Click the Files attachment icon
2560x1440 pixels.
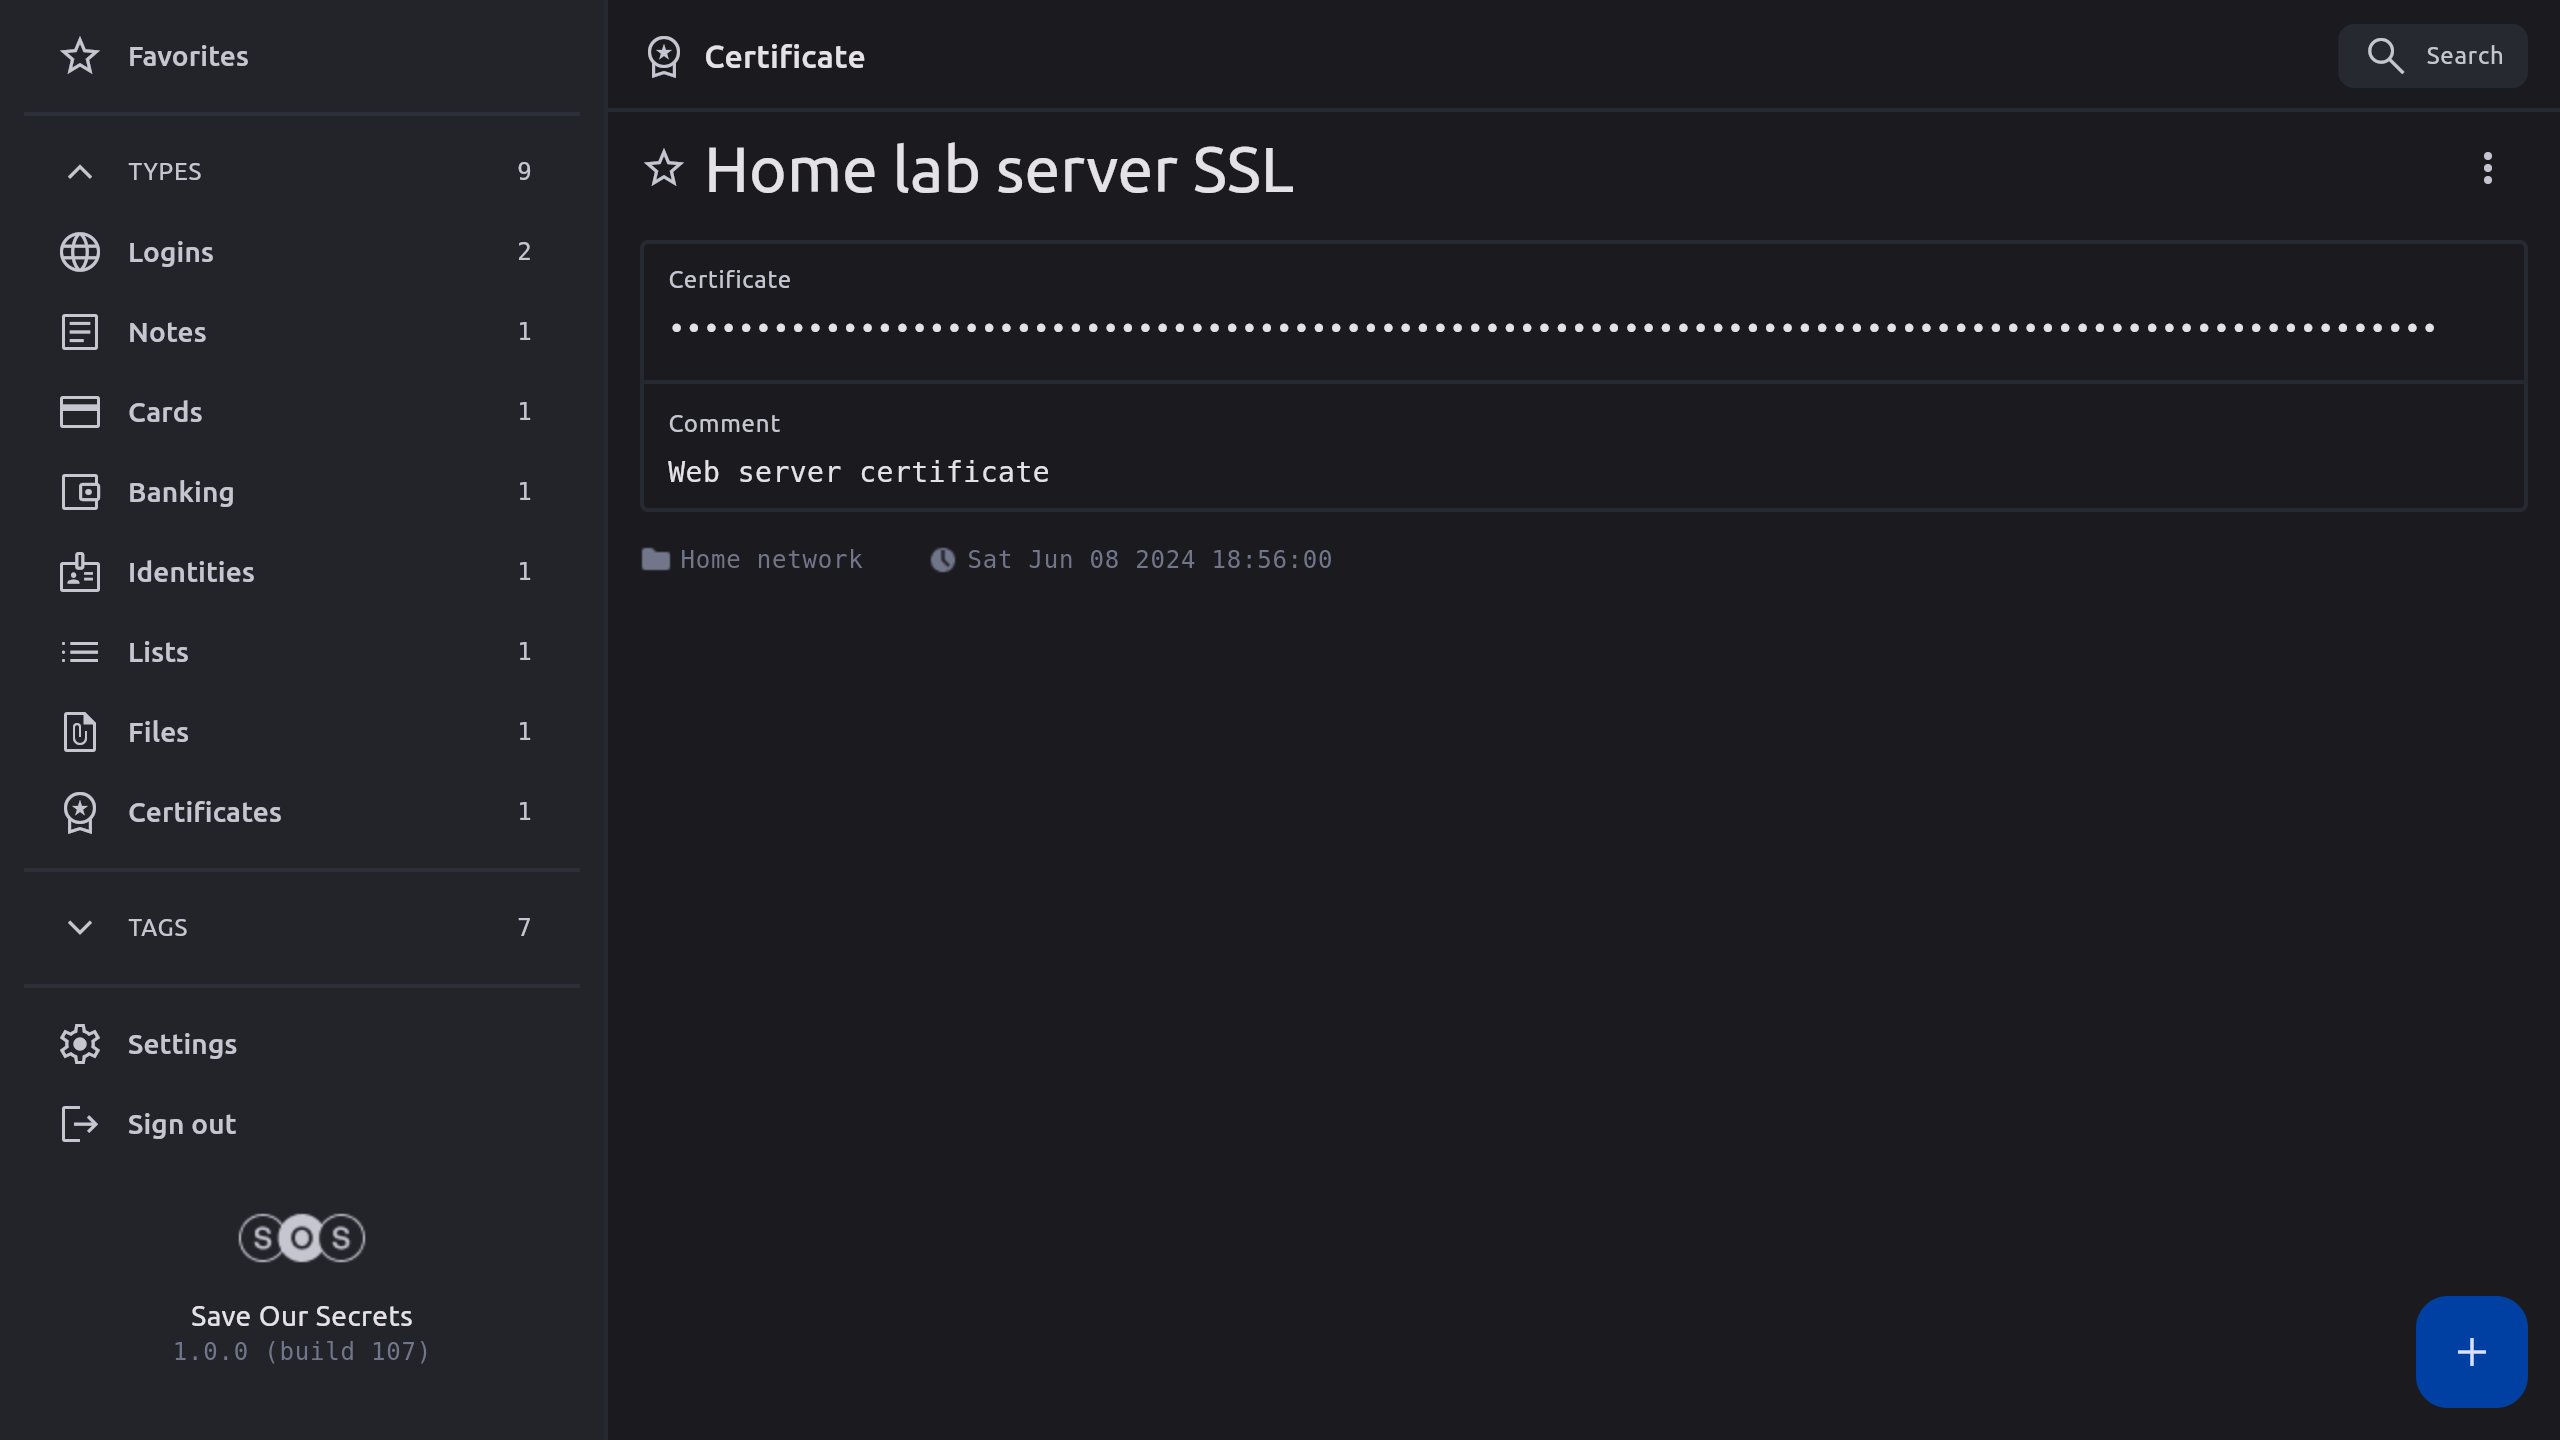point(80,732)
